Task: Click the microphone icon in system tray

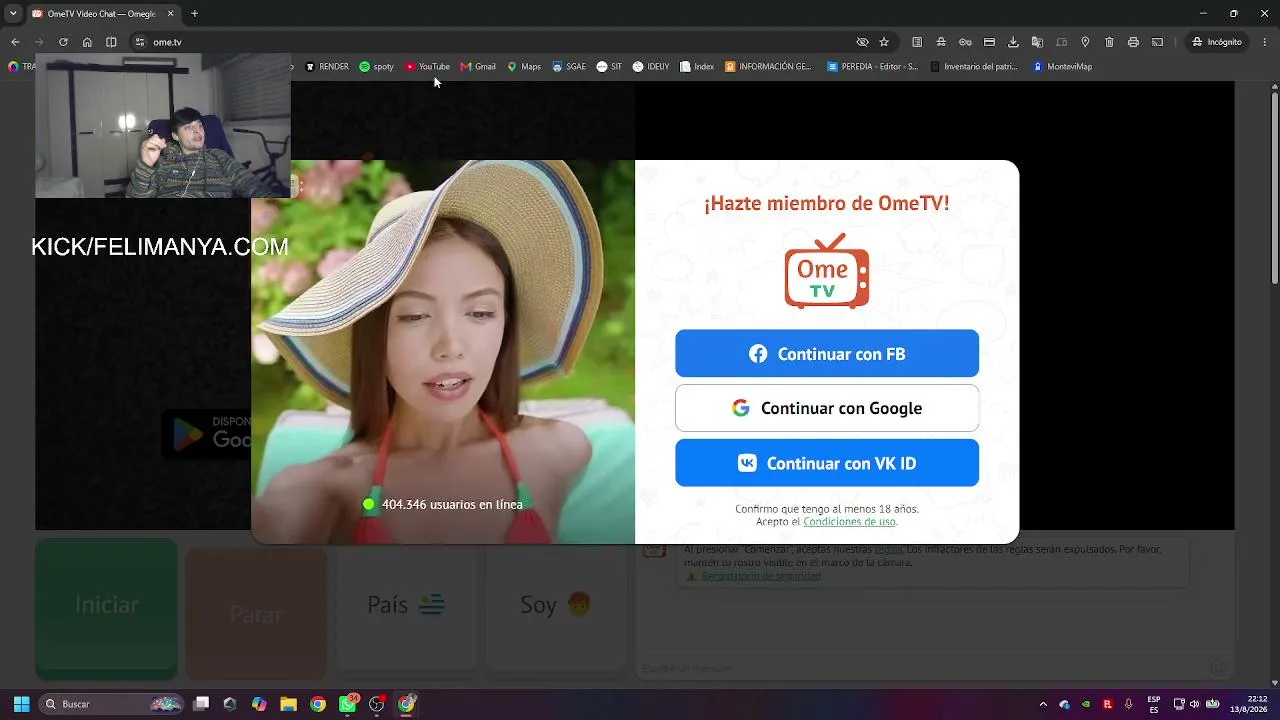Action: tap(1129, 704)
